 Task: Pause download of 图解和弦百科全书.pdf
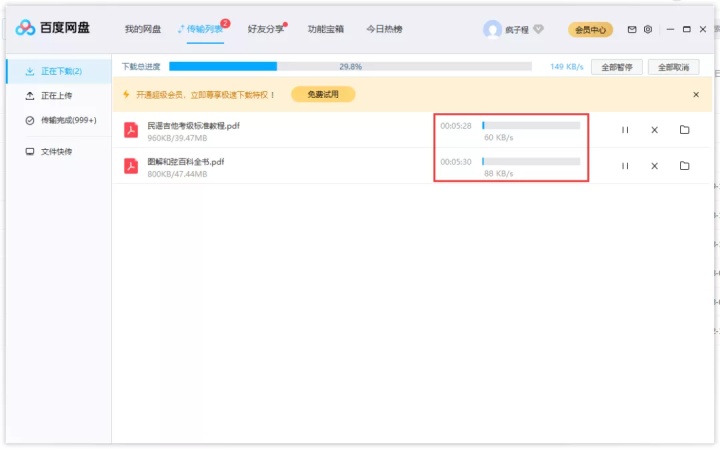point(625,166)
